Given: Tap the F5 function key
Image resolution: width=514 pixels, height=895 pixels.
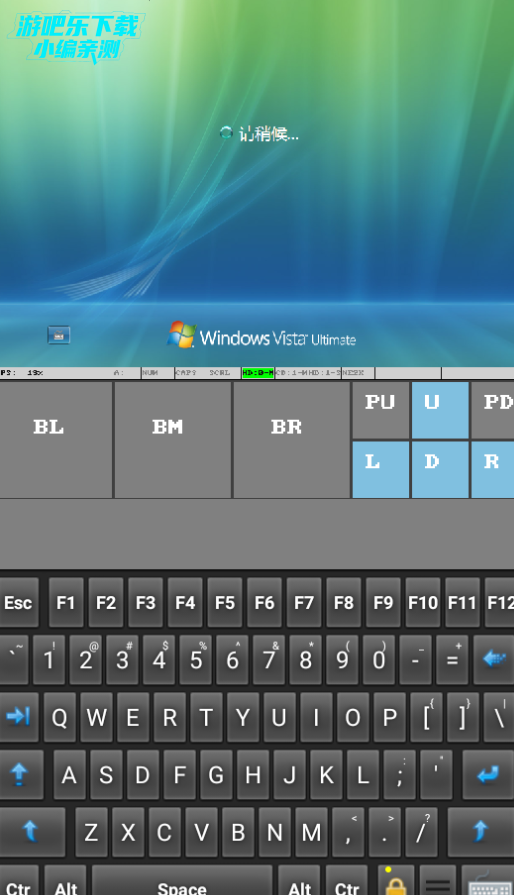Looking at the screenshot, I should (x=225, y=603).
